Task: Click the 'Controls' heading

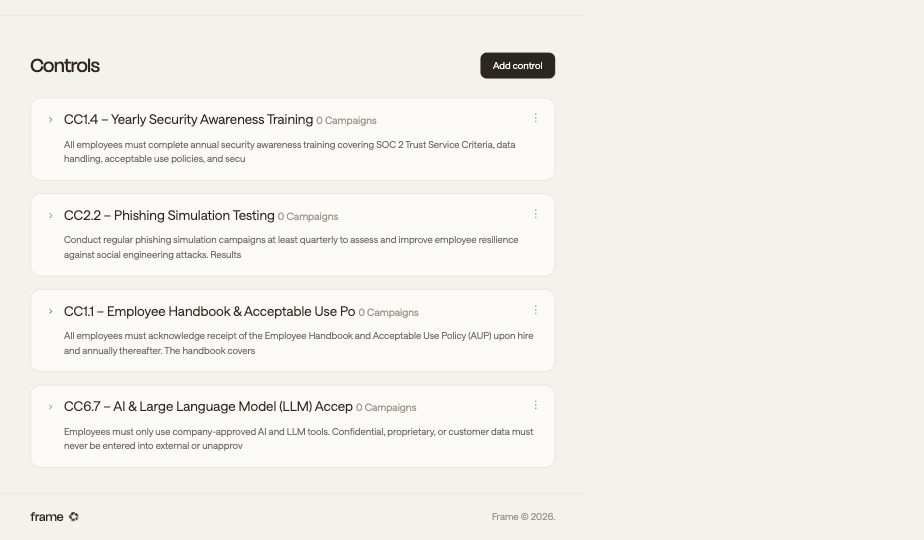Action: click(65, 65)
